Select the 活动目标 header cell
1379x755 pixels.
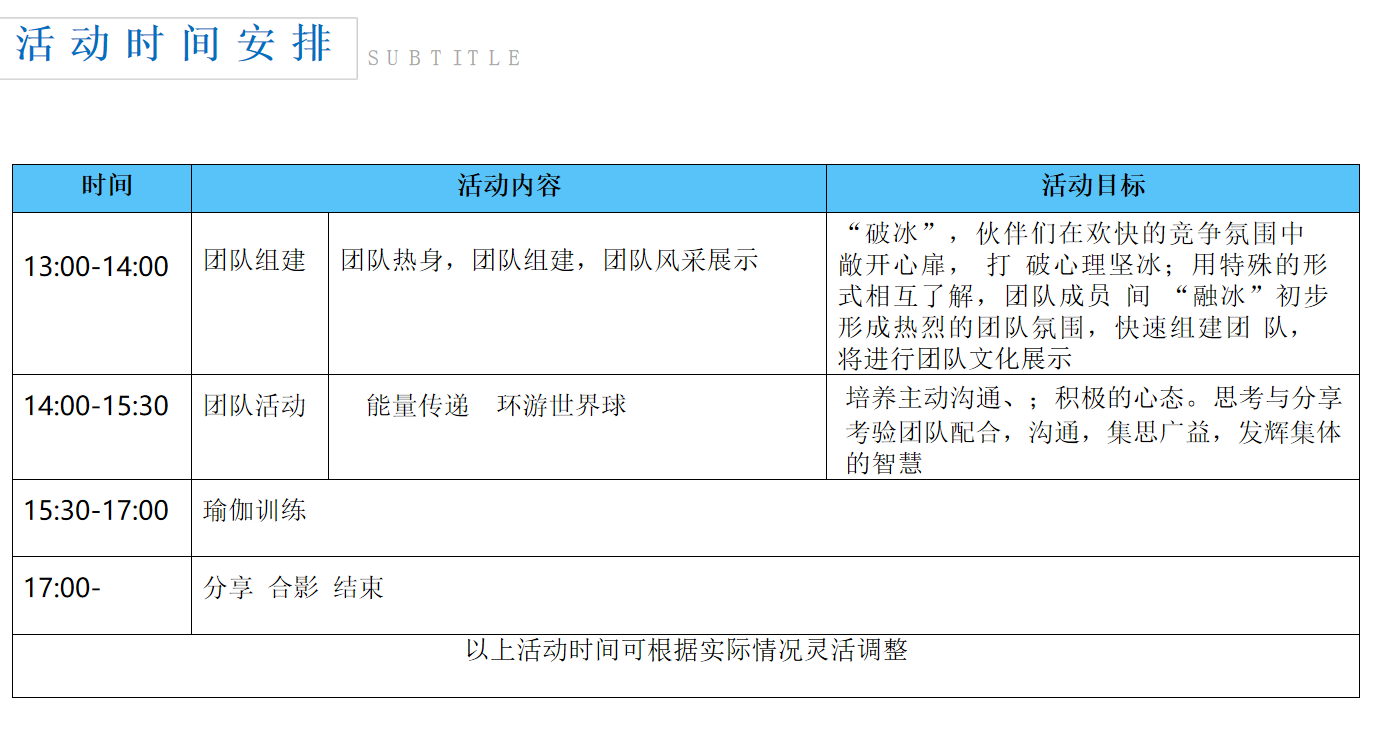click(x=1093, y=188)
